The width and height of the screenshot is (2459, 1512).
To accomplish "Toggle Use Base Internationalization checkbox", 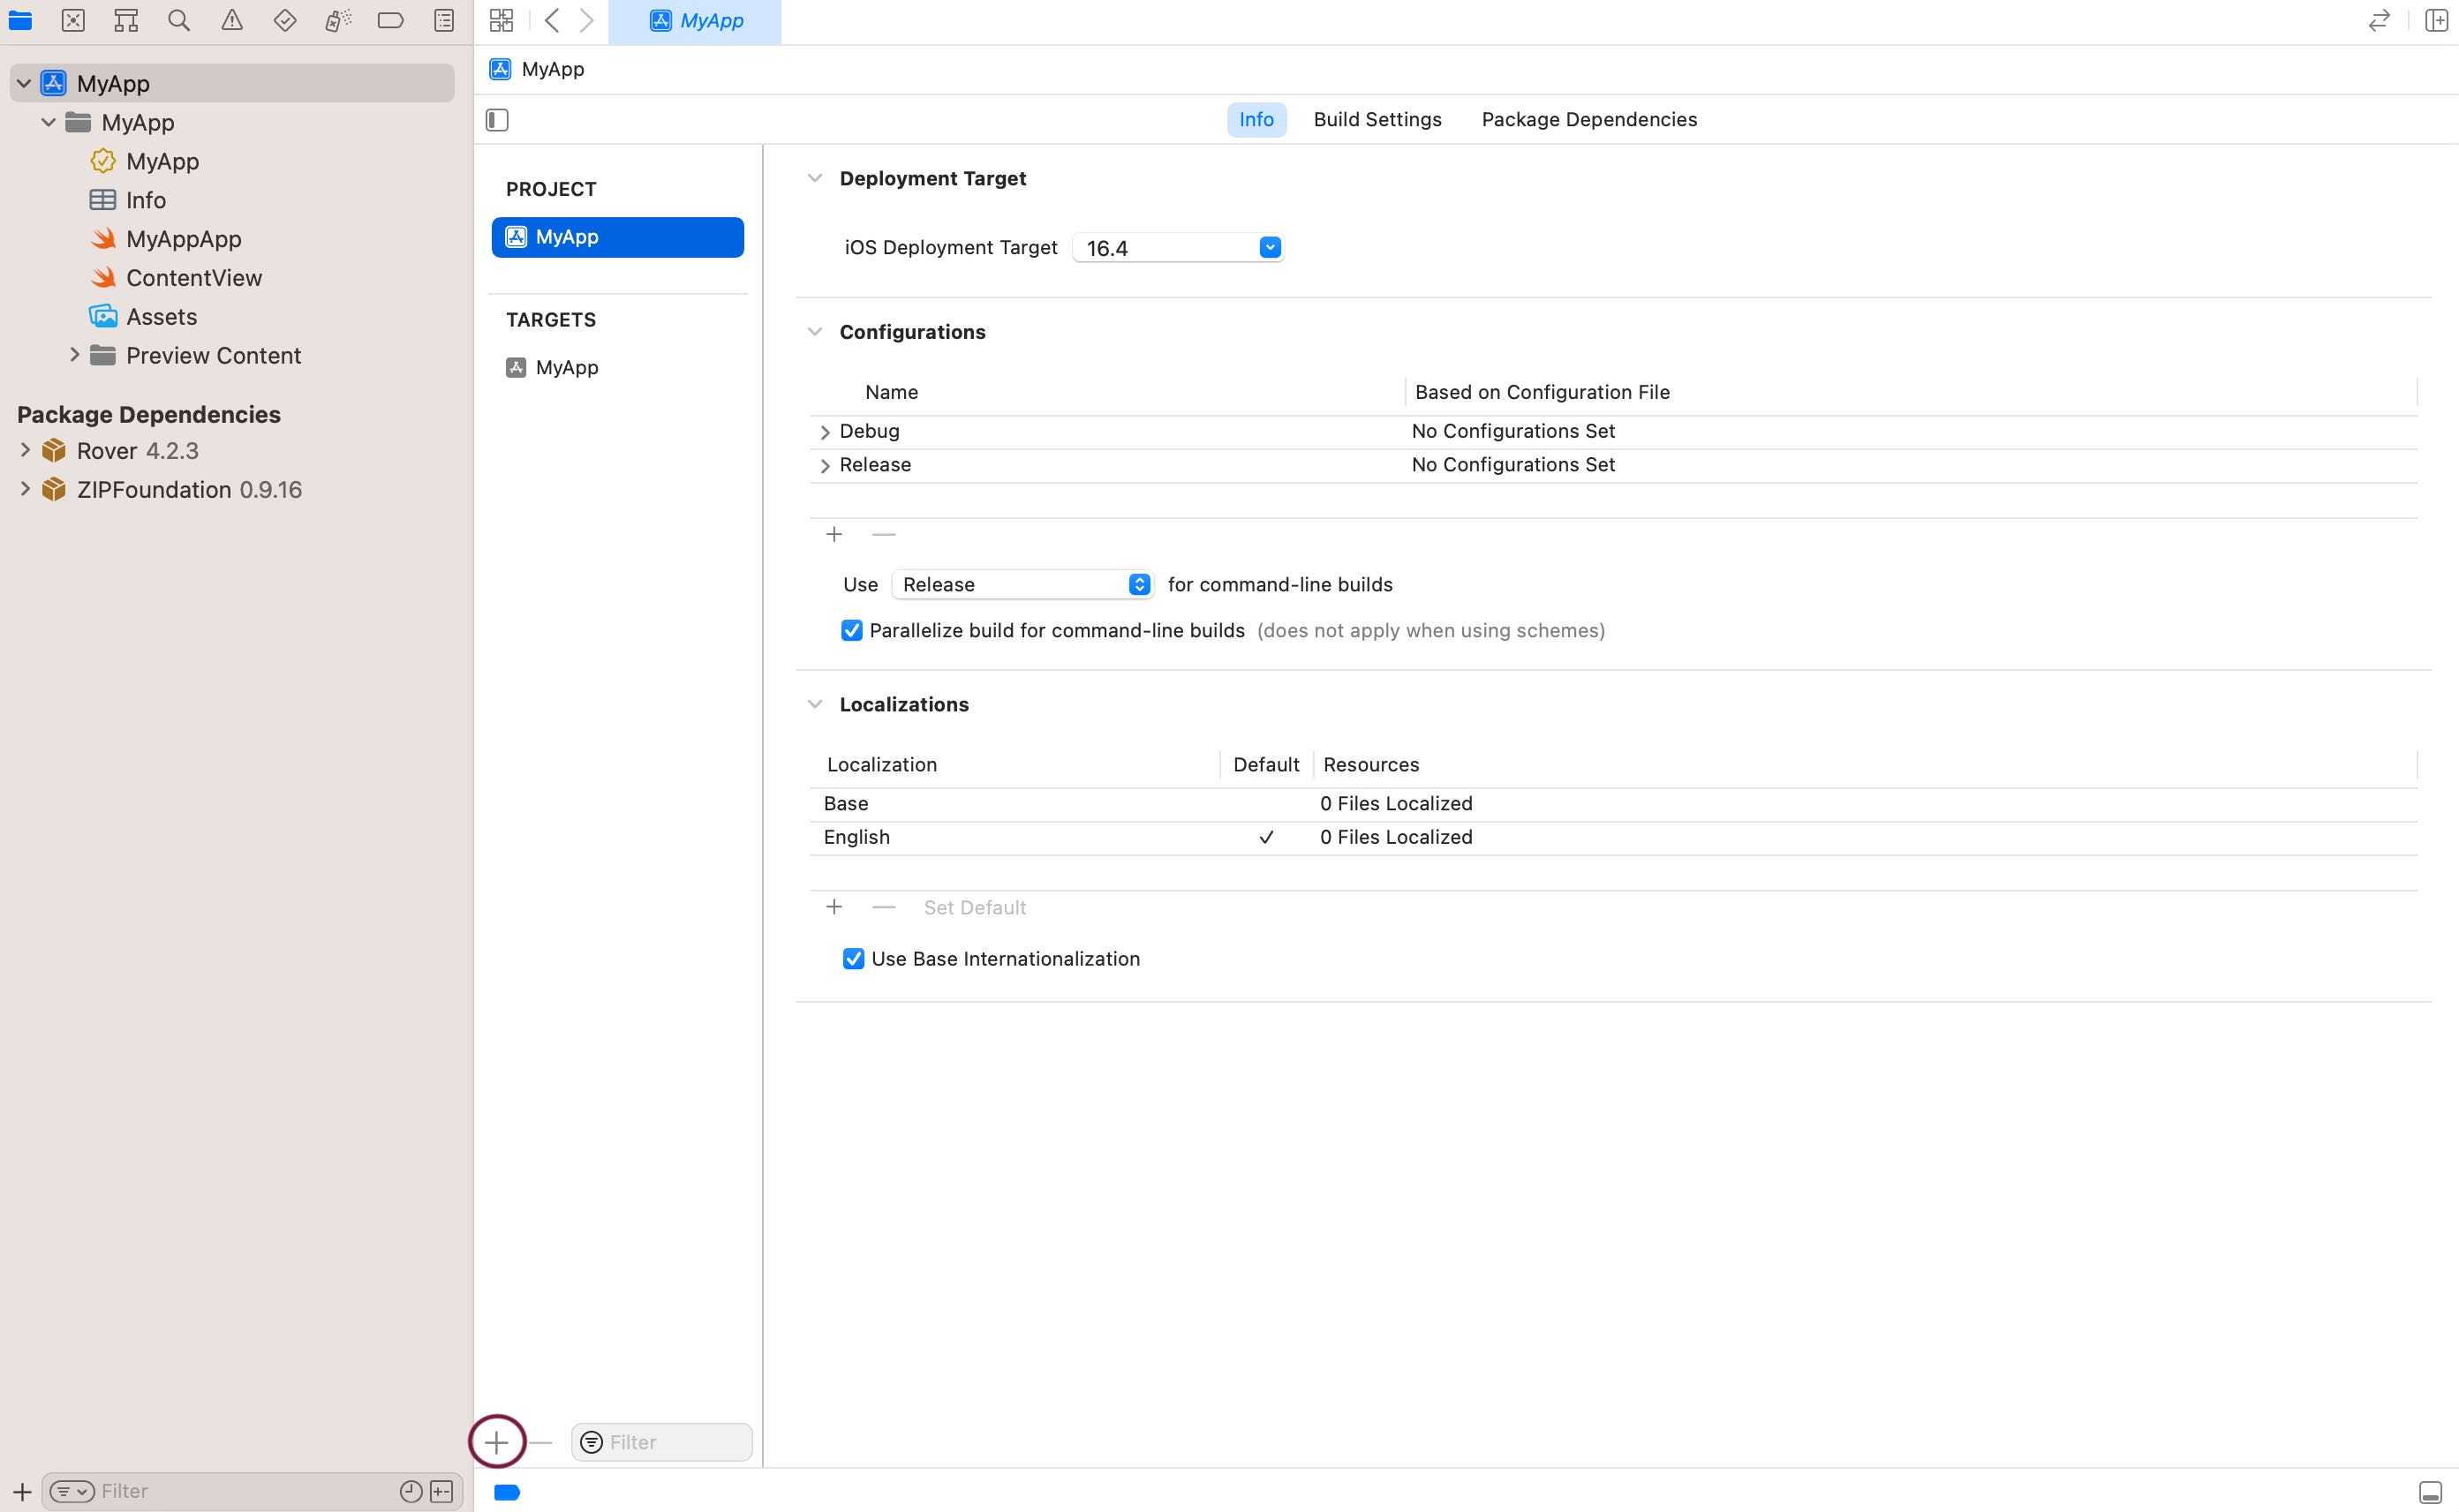I will (x=853, y=959).
